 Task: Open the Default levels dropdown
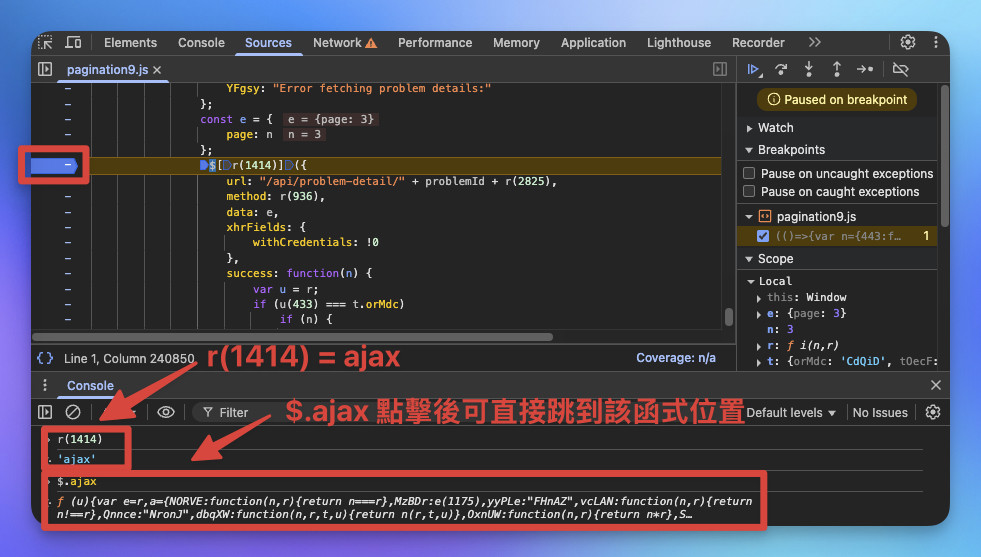point(791,412)
